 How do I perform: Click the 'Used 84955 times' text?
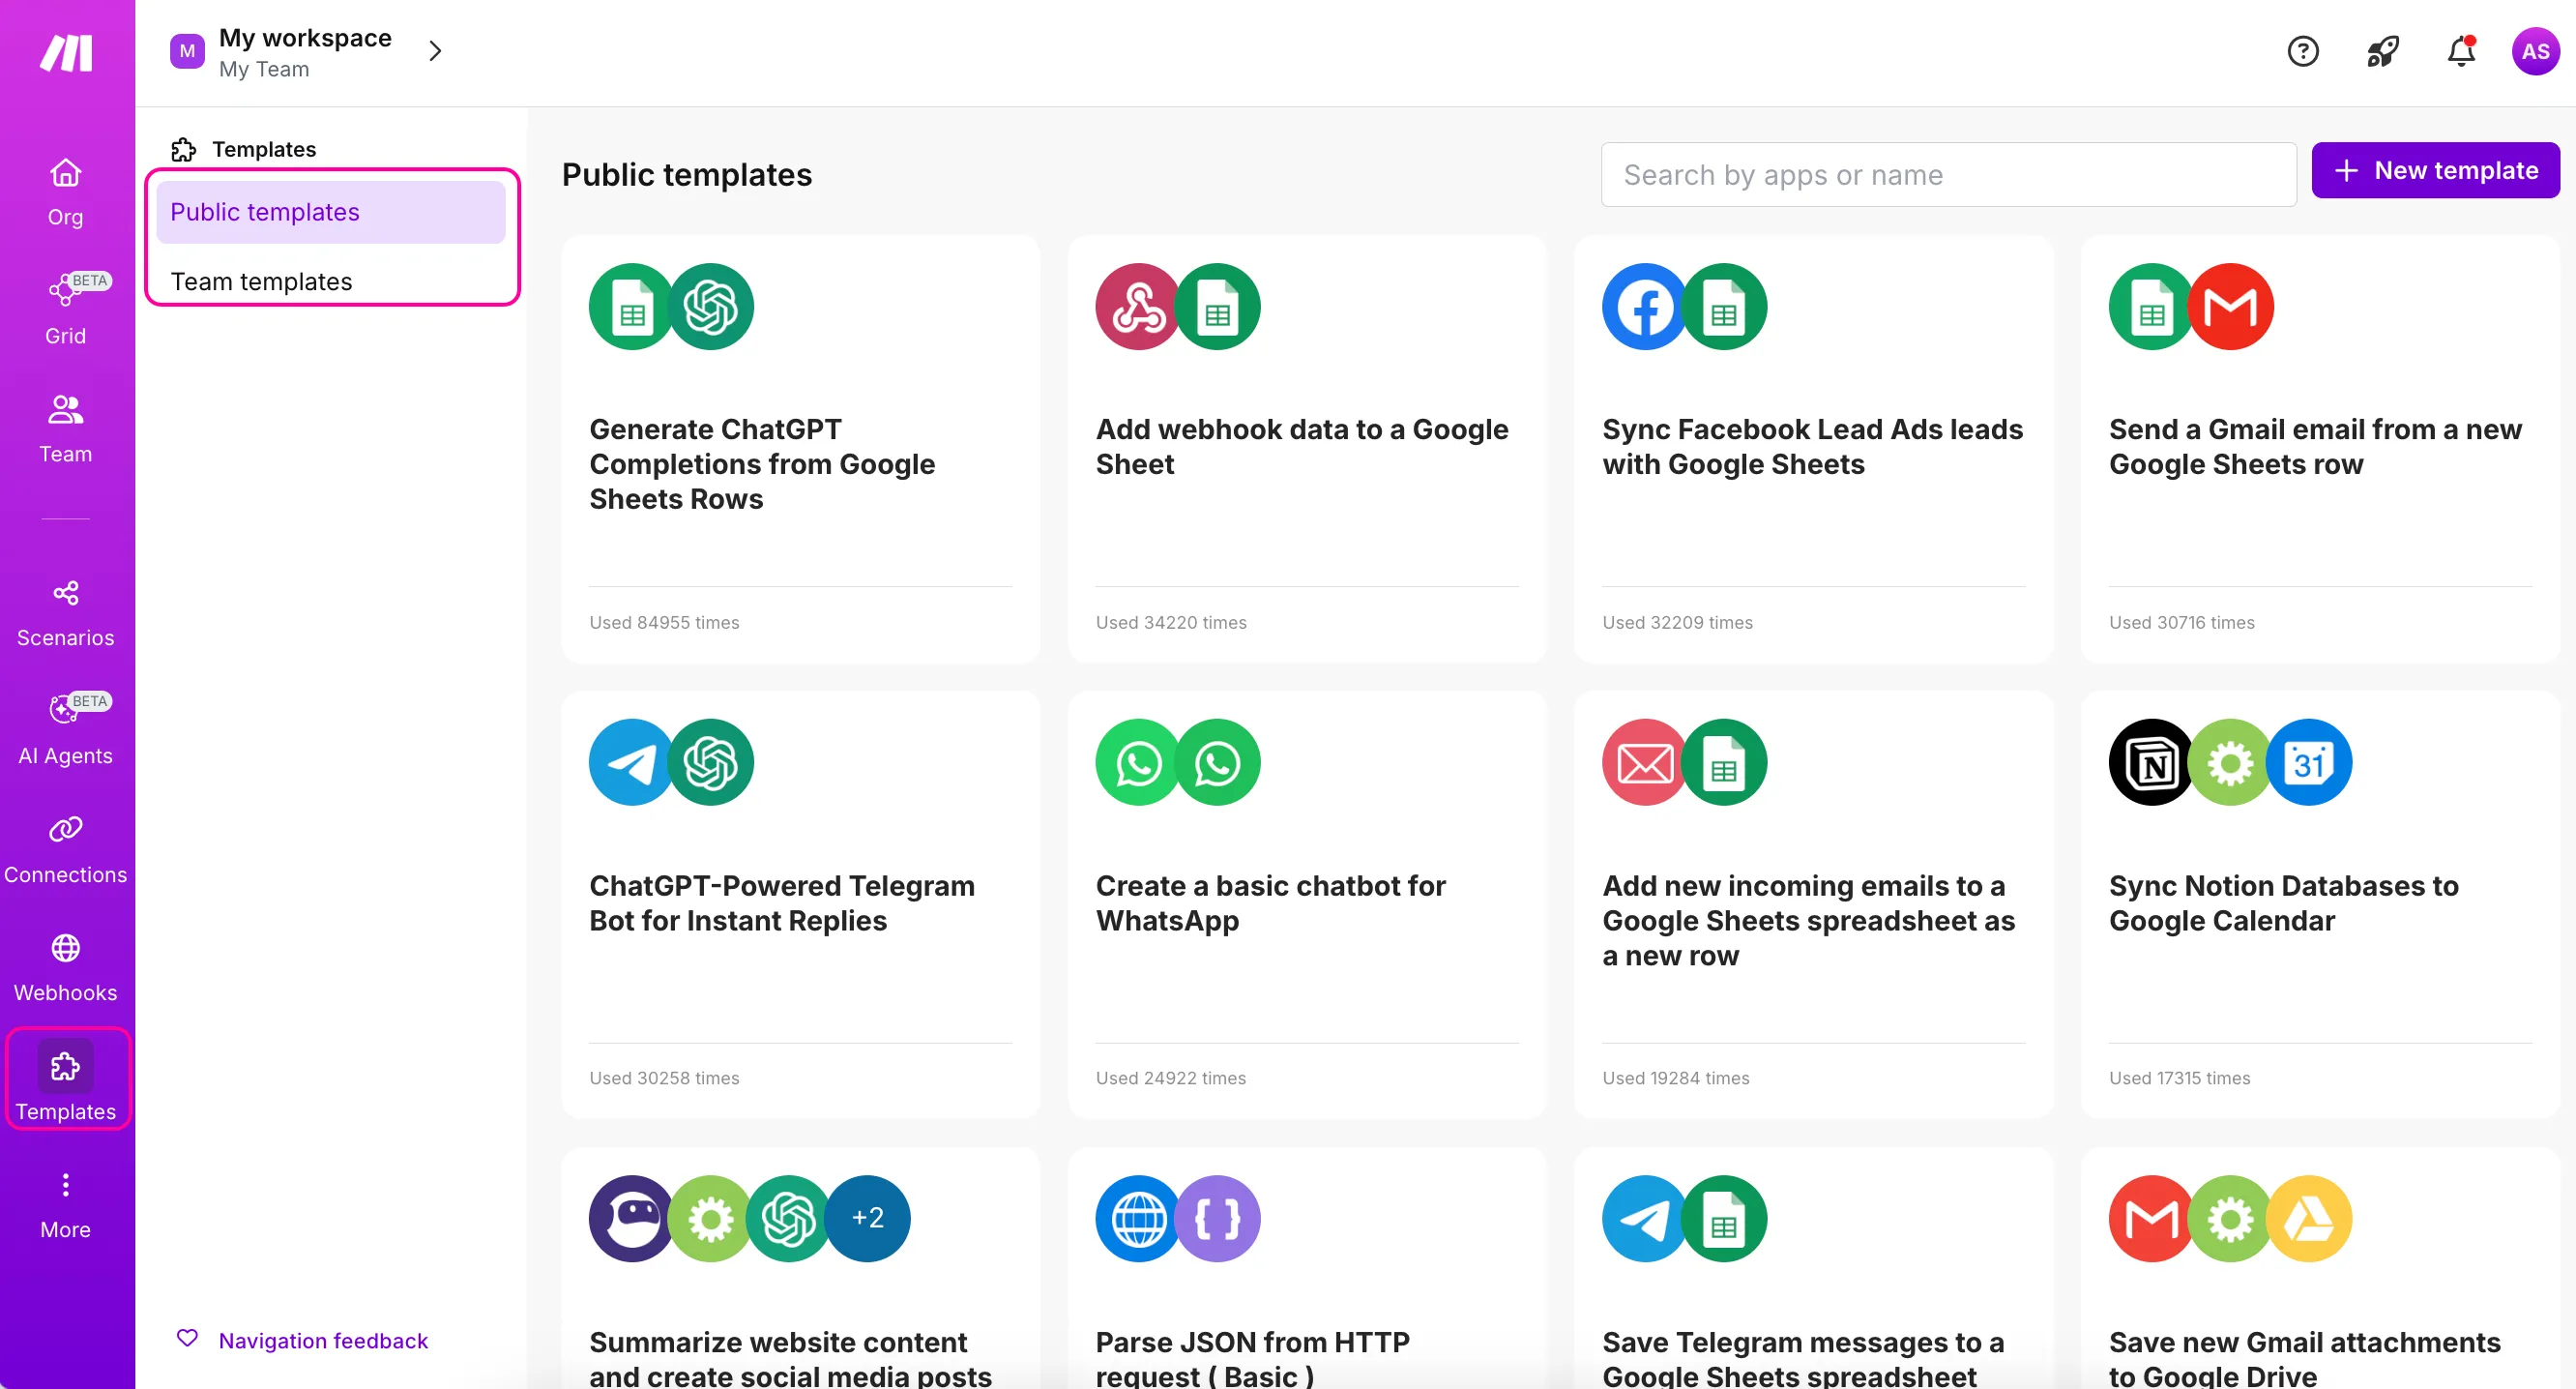pyautogui.click(x=664, y=622)
